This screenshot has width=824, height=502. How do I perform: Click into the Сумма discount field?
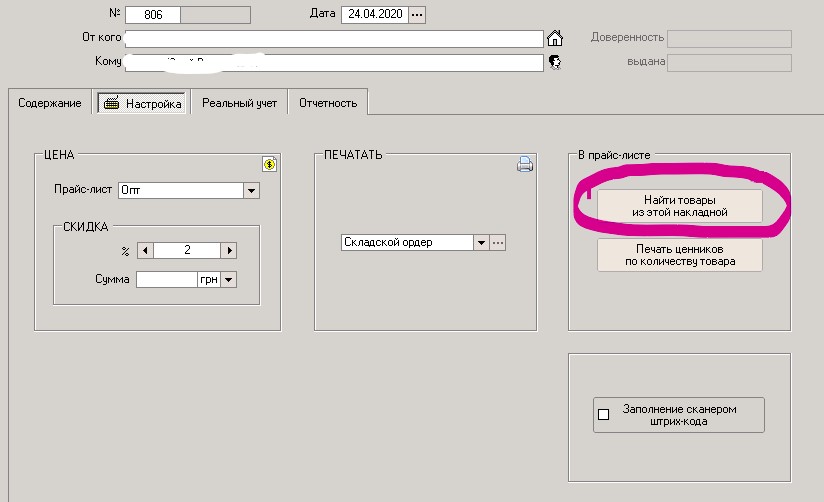point(166,280)
